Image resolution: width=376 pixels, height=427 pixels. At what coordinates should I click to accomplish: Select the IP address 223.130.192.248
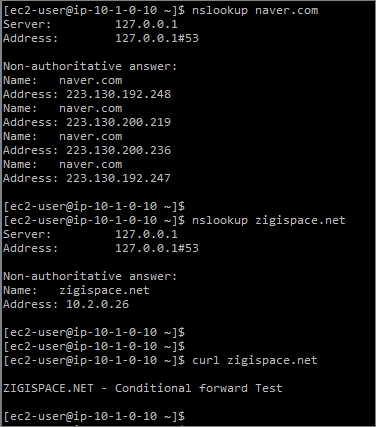(x=118, y=94)
